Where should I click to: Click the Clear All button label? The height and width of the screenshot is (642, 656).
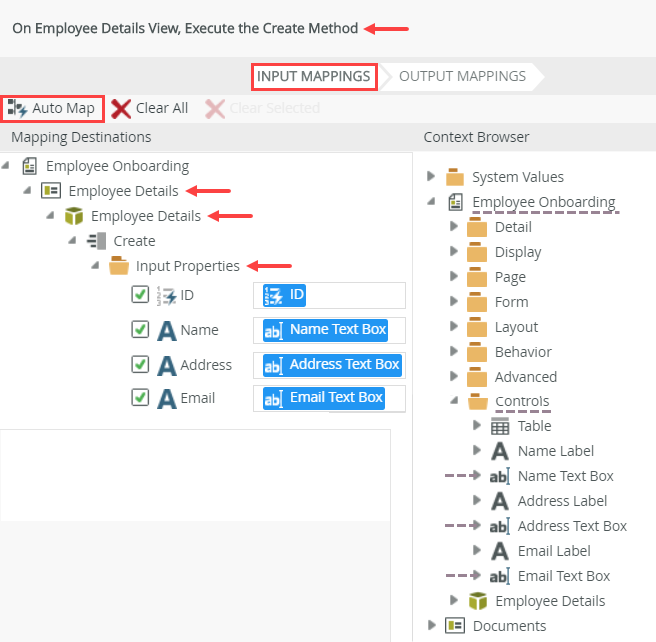pyautogui.click(x=162, y=108)
